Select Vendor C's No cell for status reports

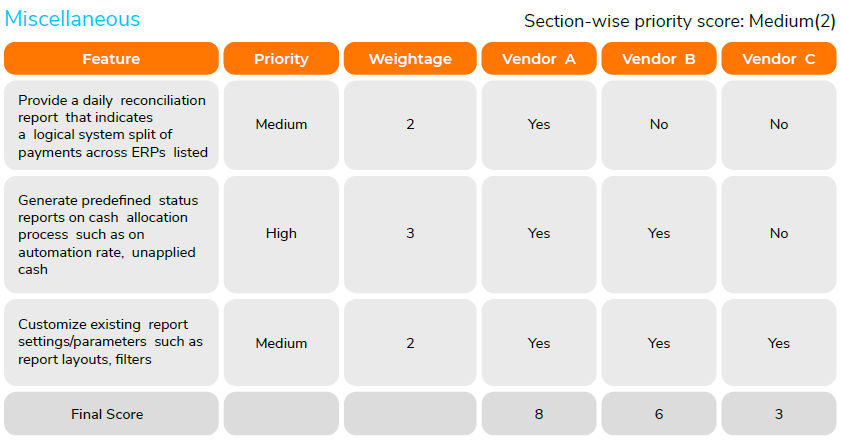point(779,234)
